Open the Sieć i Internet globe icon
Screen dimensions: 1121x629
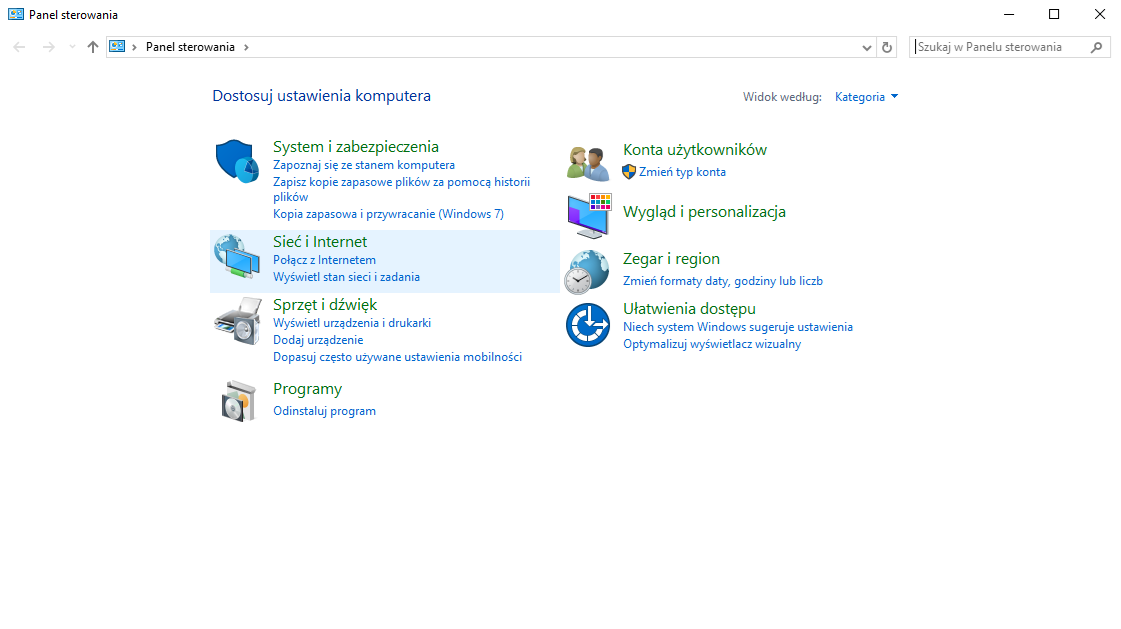click(x=236, y=258)
